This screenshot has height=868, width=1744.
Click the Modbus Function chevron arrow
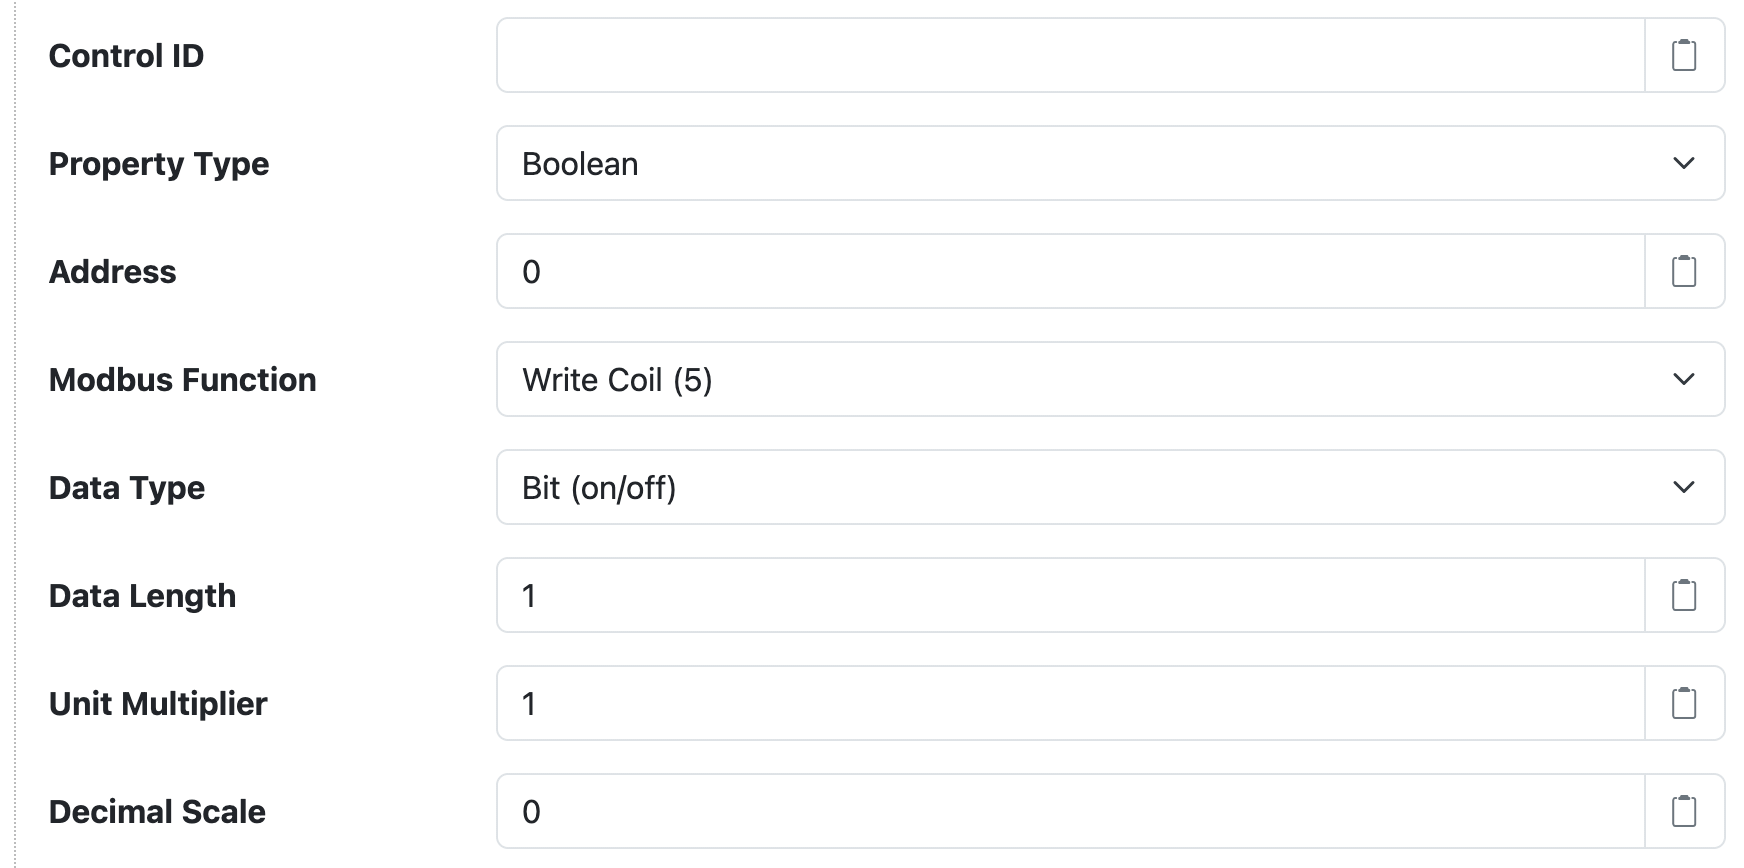tap(1684, 379)
